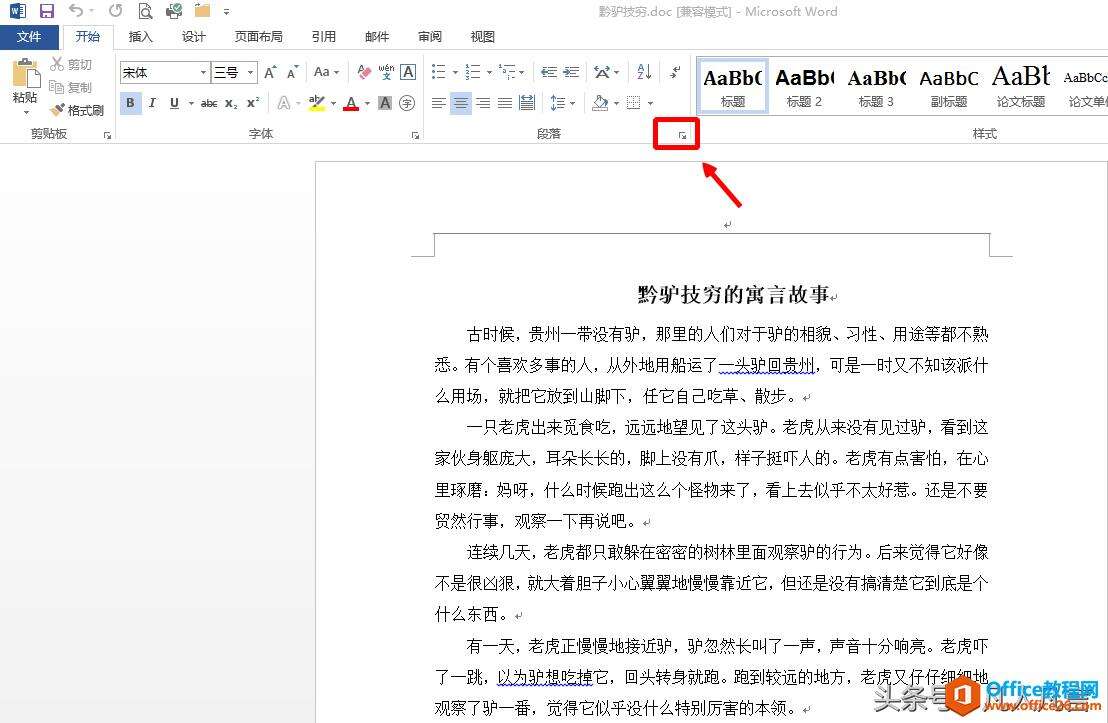Viewport: 1108px width, 723px height.
Task: Click the document title 黔驴技穷的寓言故事
Action: coord(733,294)
